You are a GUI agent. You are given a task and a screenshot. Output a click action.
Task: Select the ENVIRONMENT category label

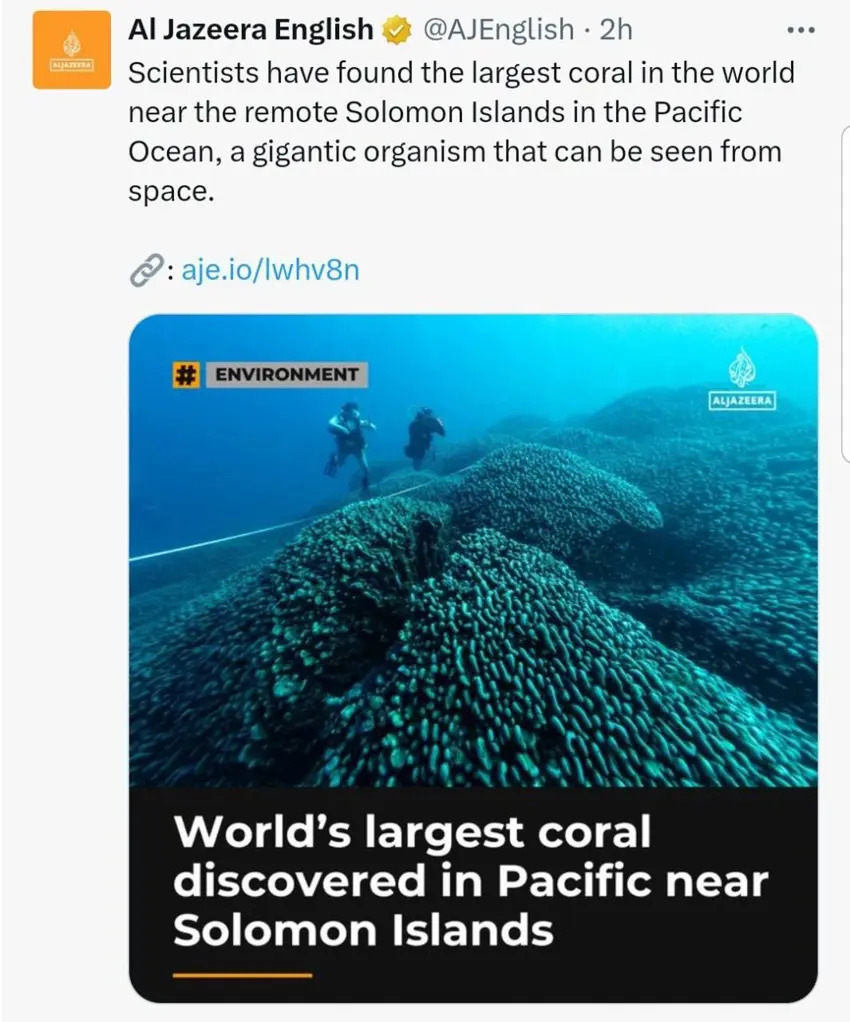coord(287,375)
